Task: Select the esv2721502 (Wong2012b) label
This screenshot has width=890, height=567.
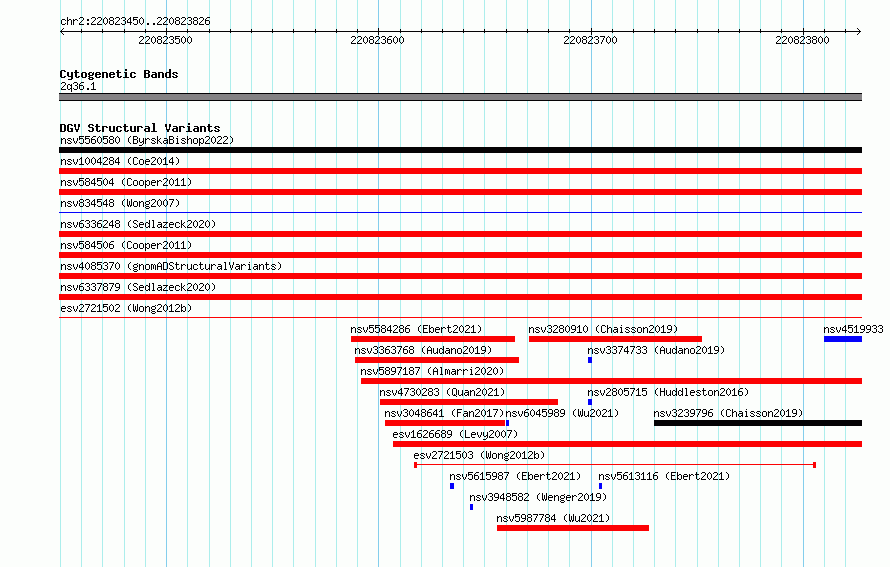Action: pos(126,308)
